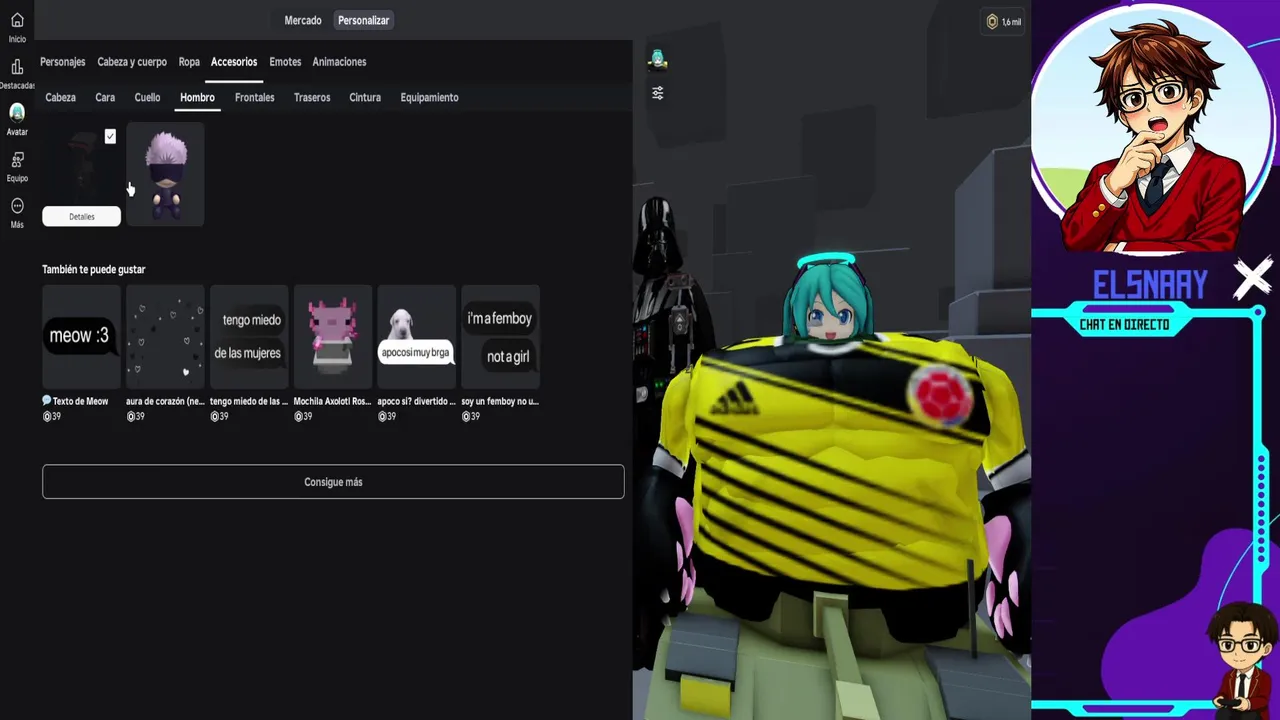Click the Robux balance 1,6 mil icon
This screenshot has width=1280, height=720.
click(1003, 22)
